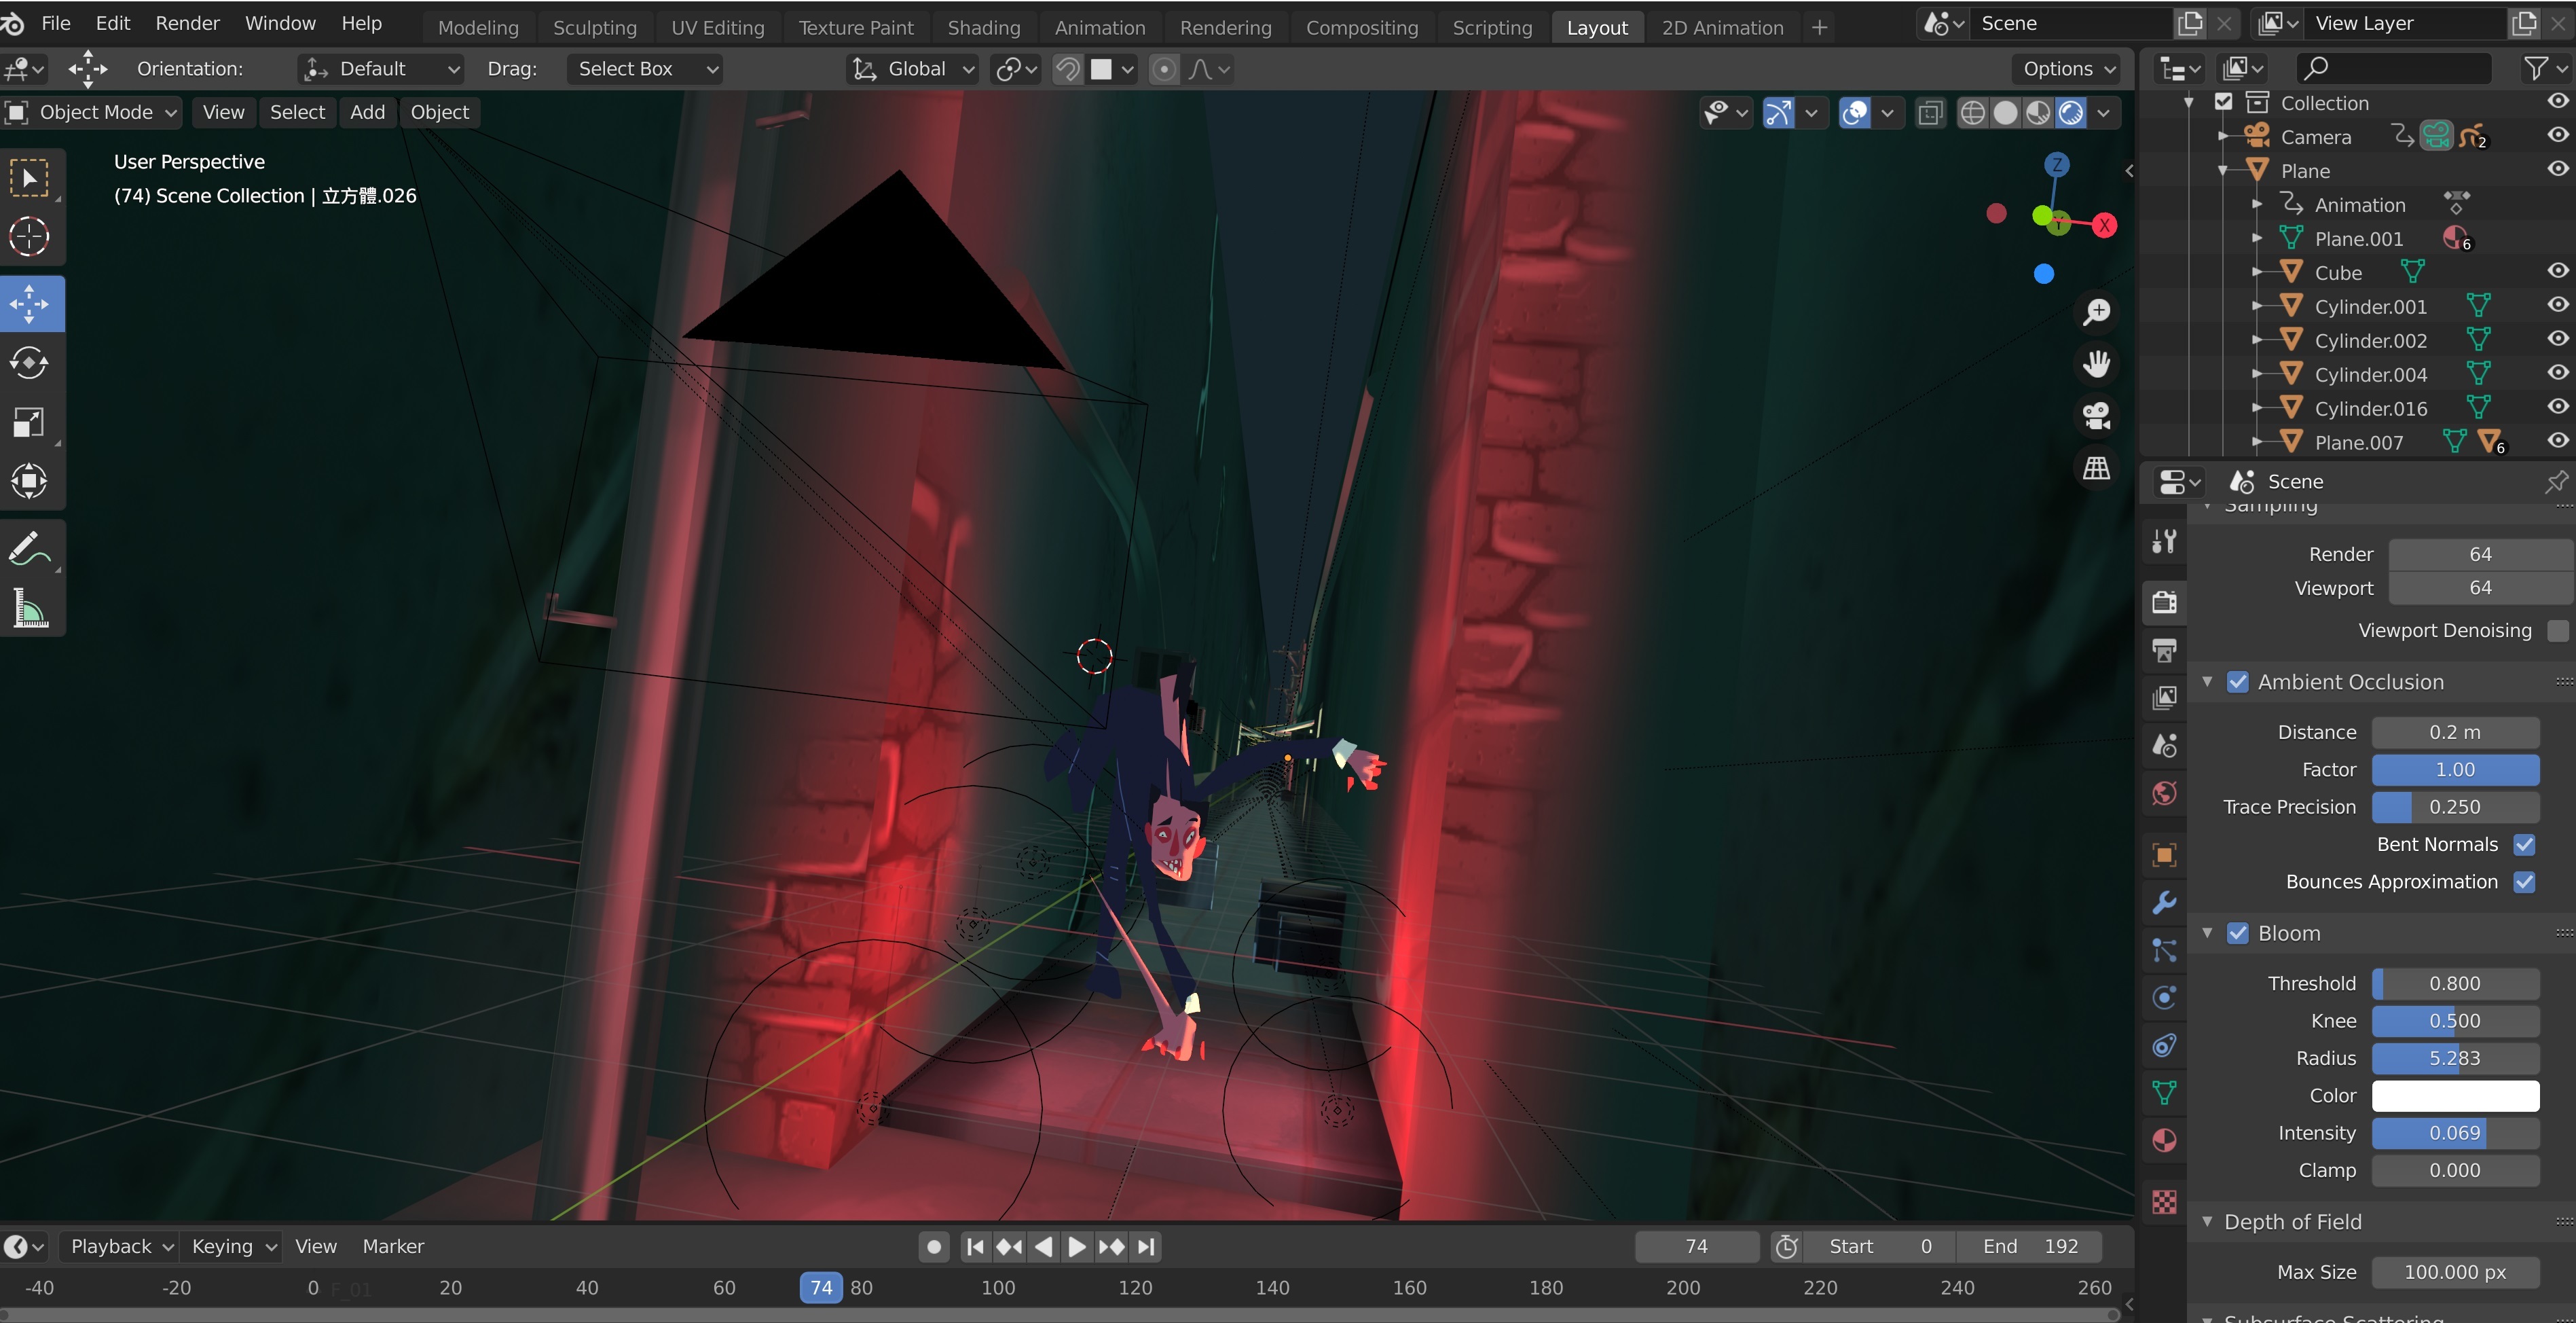The image size is (2576, 1323).
Task: Open the Render menu
Action: [x=187, y=23]
